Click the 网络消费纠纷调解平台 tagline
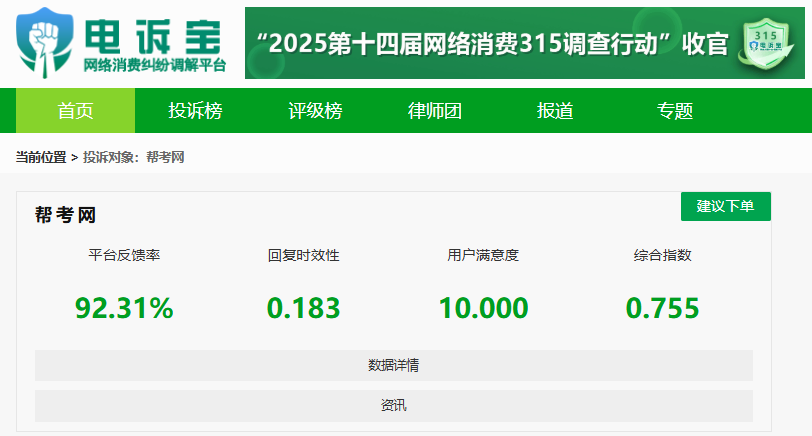 click(155, 65)
